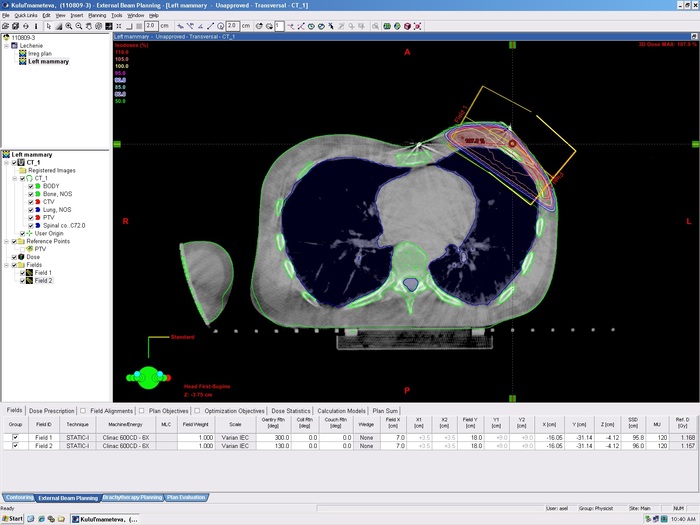
Task: Open the Planning menu
Action: click(97, 16)
